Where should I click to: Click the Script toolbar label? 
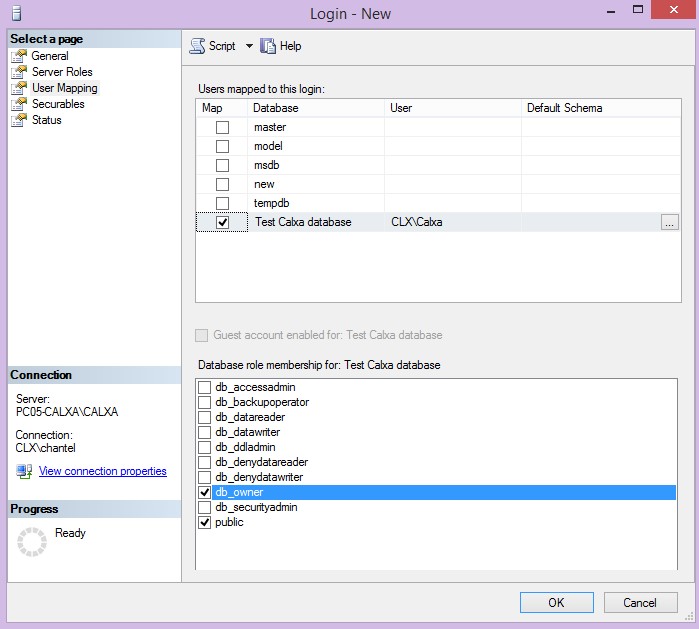[x=222, y=46]
